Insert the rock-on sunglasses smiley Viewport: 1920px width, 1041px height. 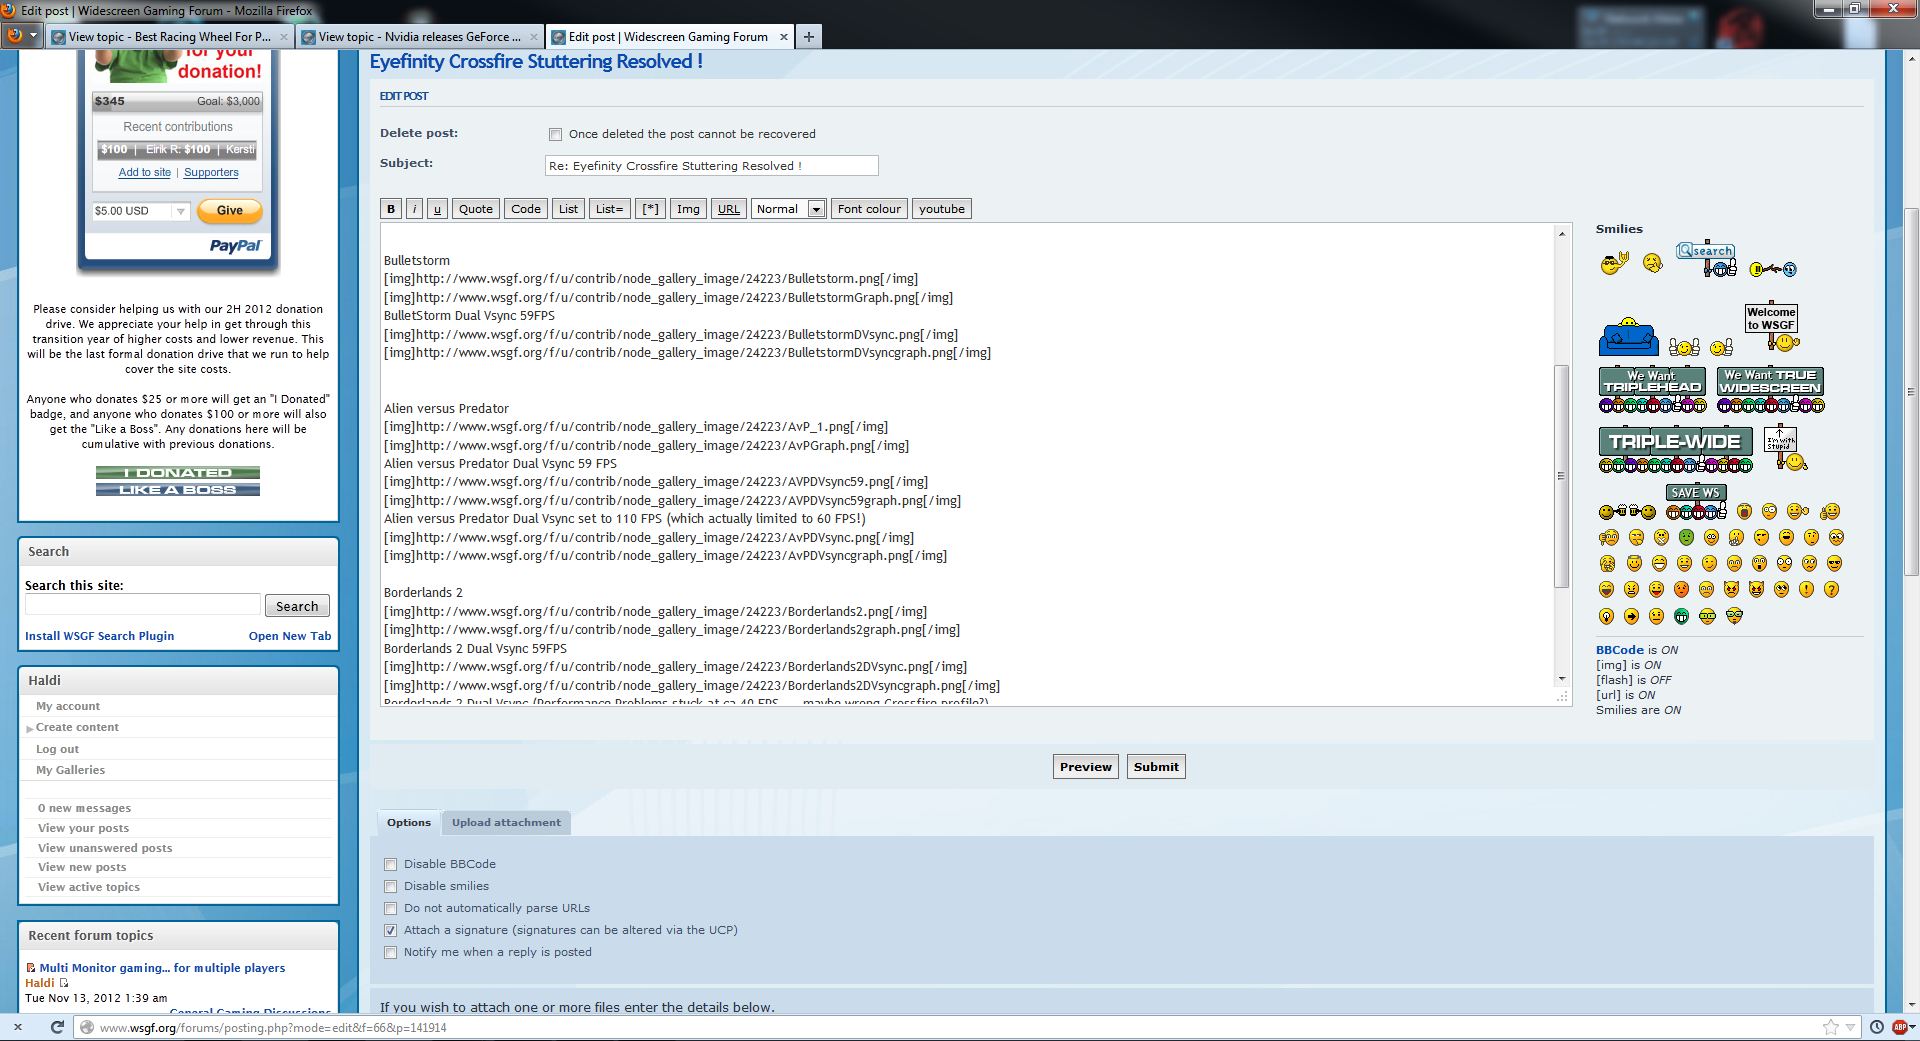click(1613, 263)
